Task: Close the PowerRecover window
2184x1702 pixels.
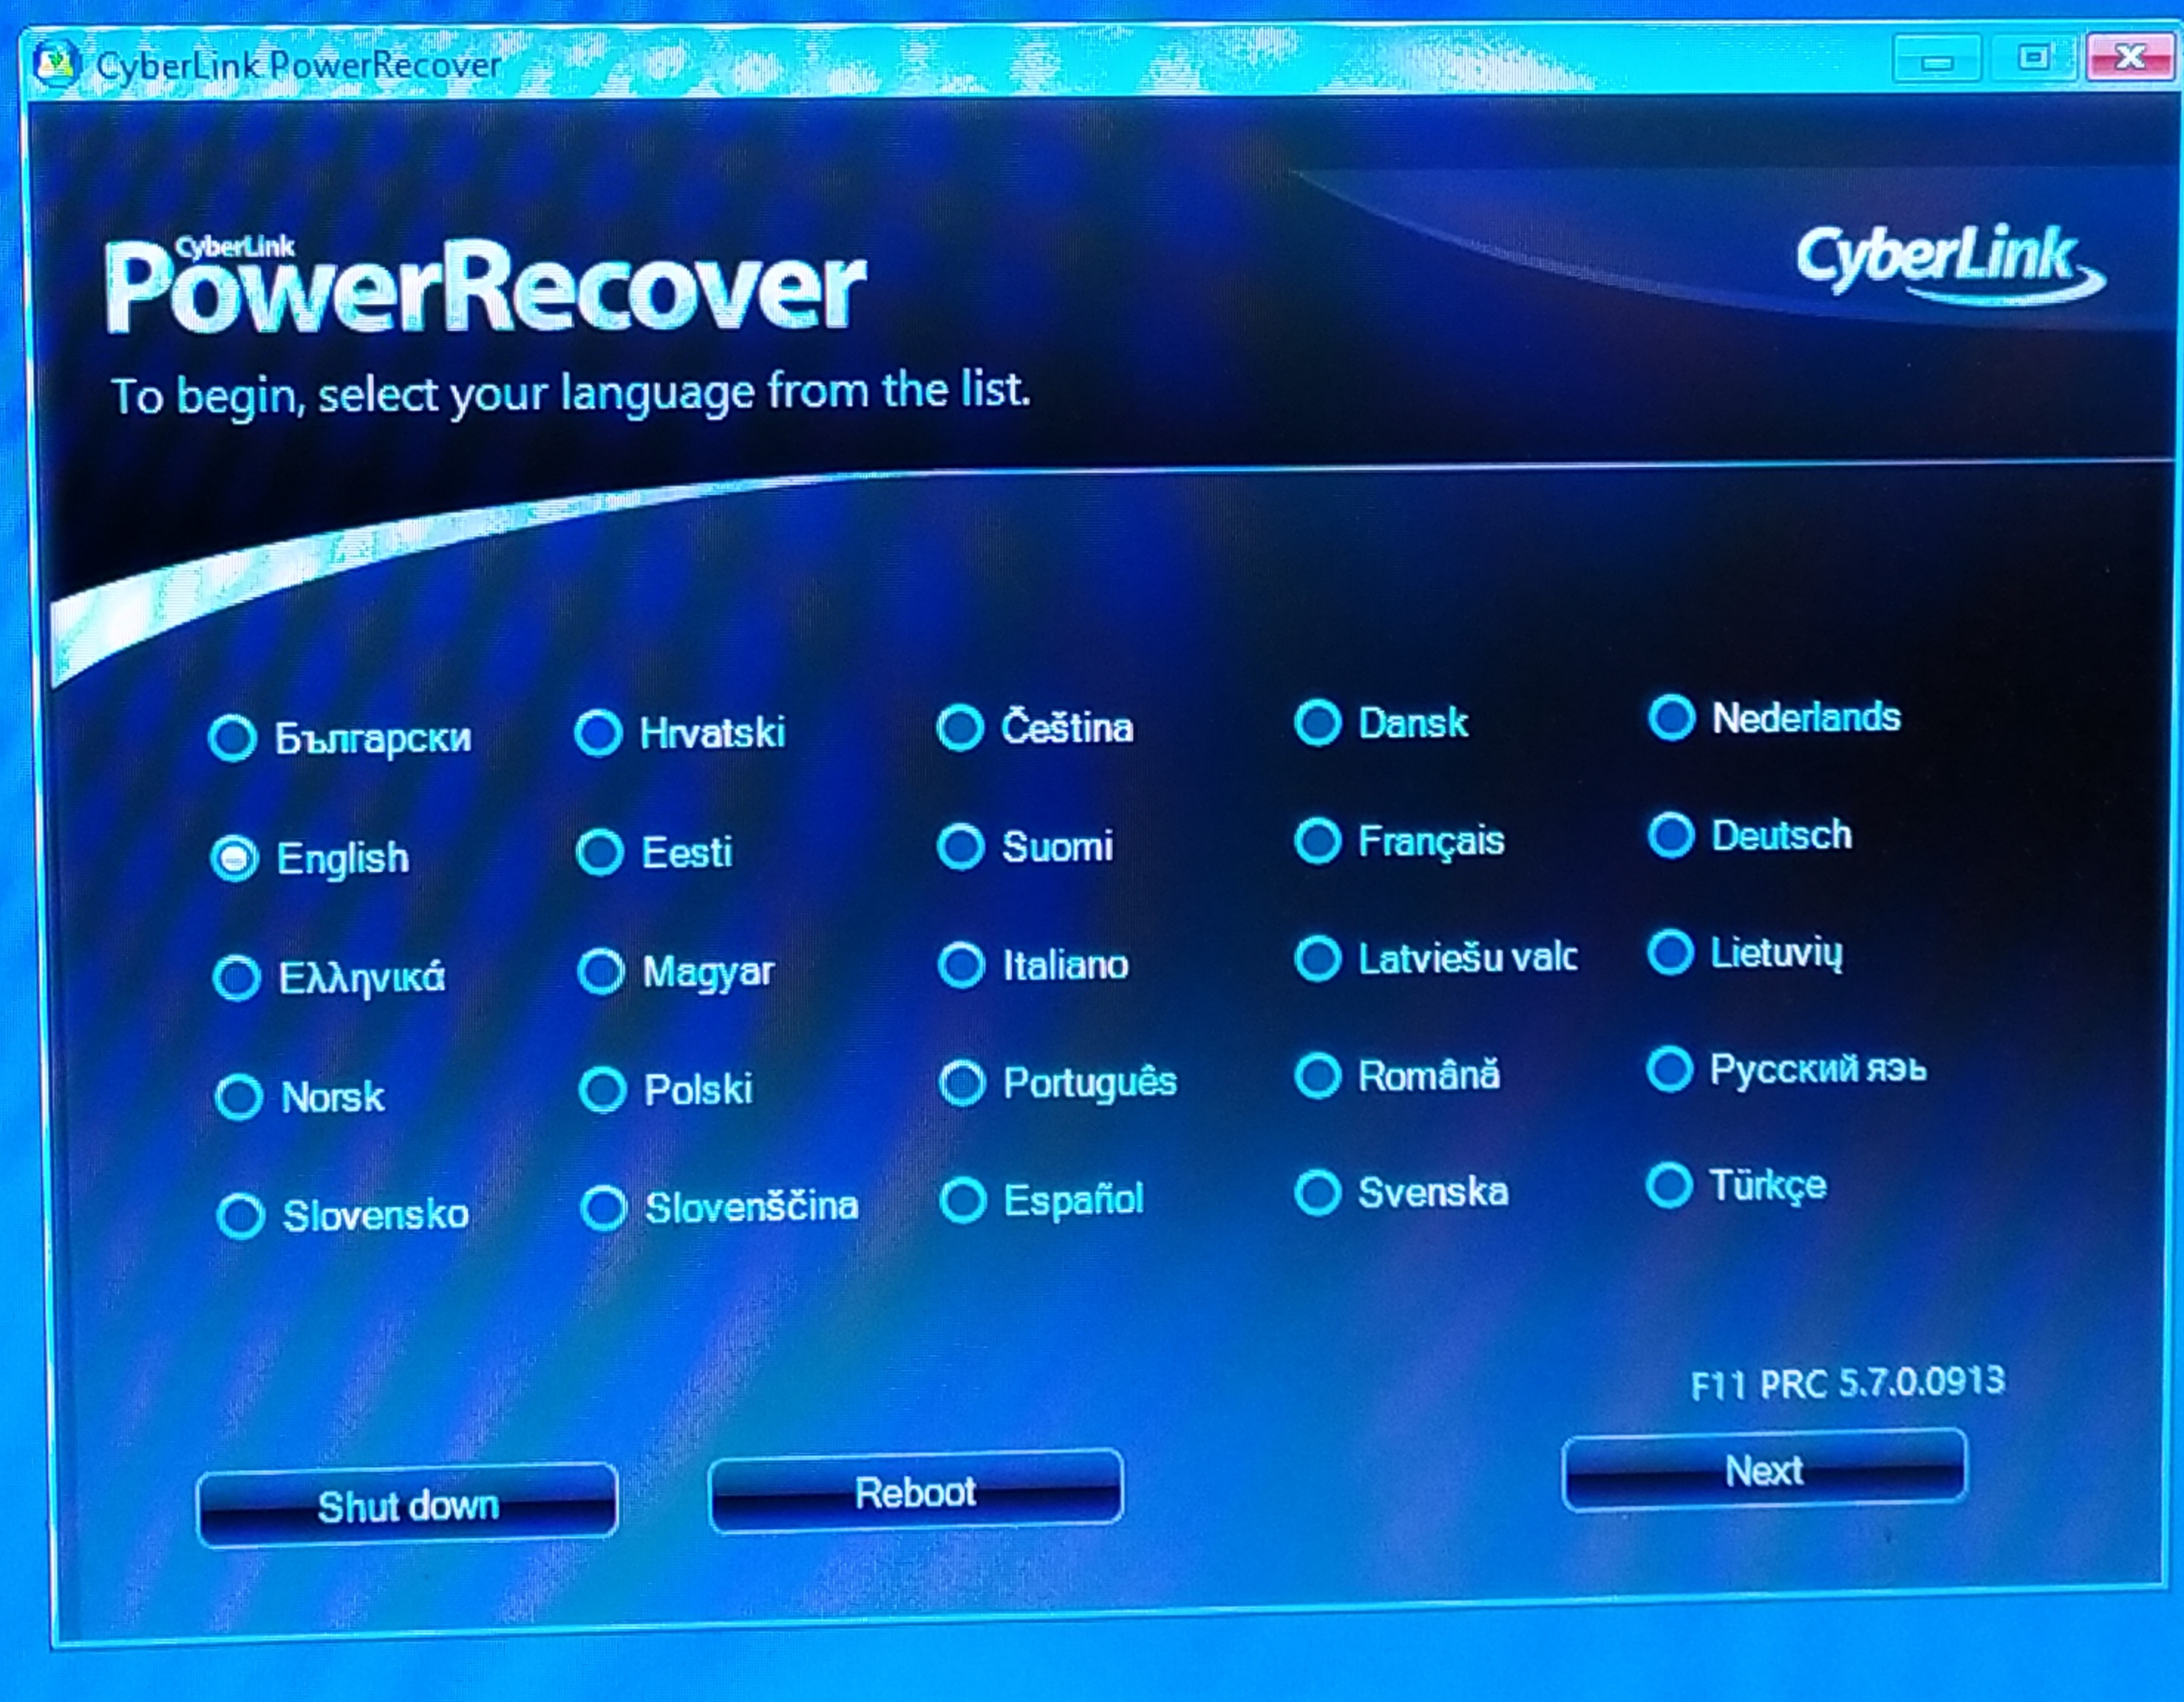Action: click(x=2129, y=58)
